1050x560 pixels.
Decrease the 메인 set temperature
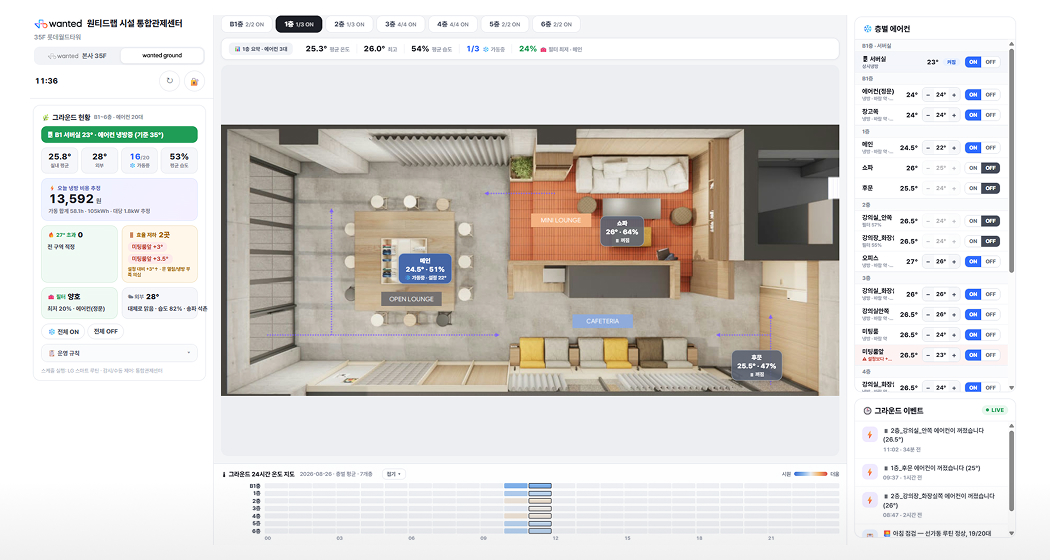pyautogui.click(x=927, y=148)
